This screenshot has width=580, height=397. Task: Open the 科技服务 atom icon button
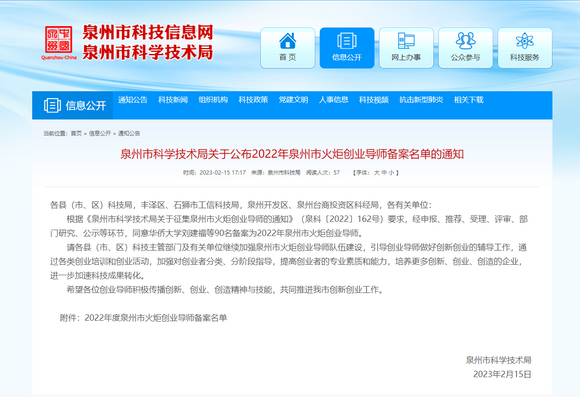click(525, 48)
